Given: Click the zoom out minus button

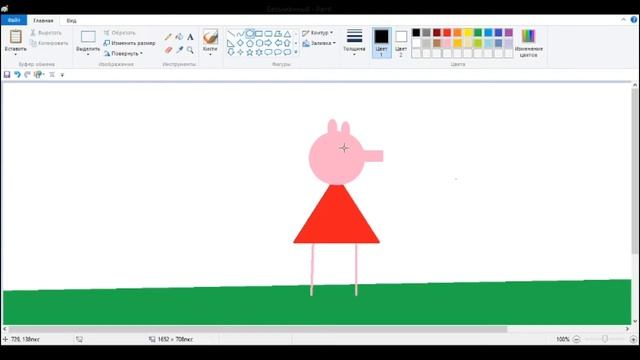Looking at the screenshot, I should point(576,339).
